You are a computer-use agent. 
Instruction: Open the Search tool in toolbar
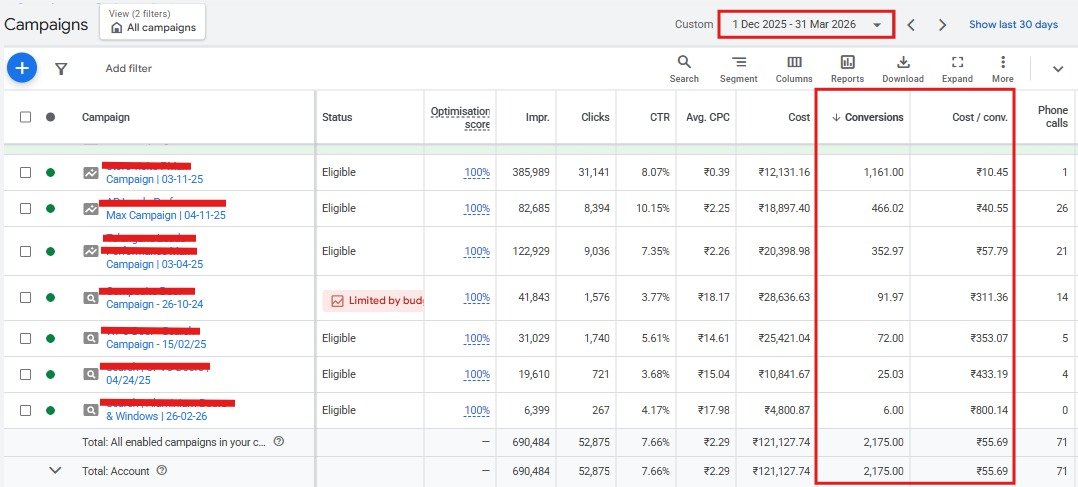coord(684,68)
